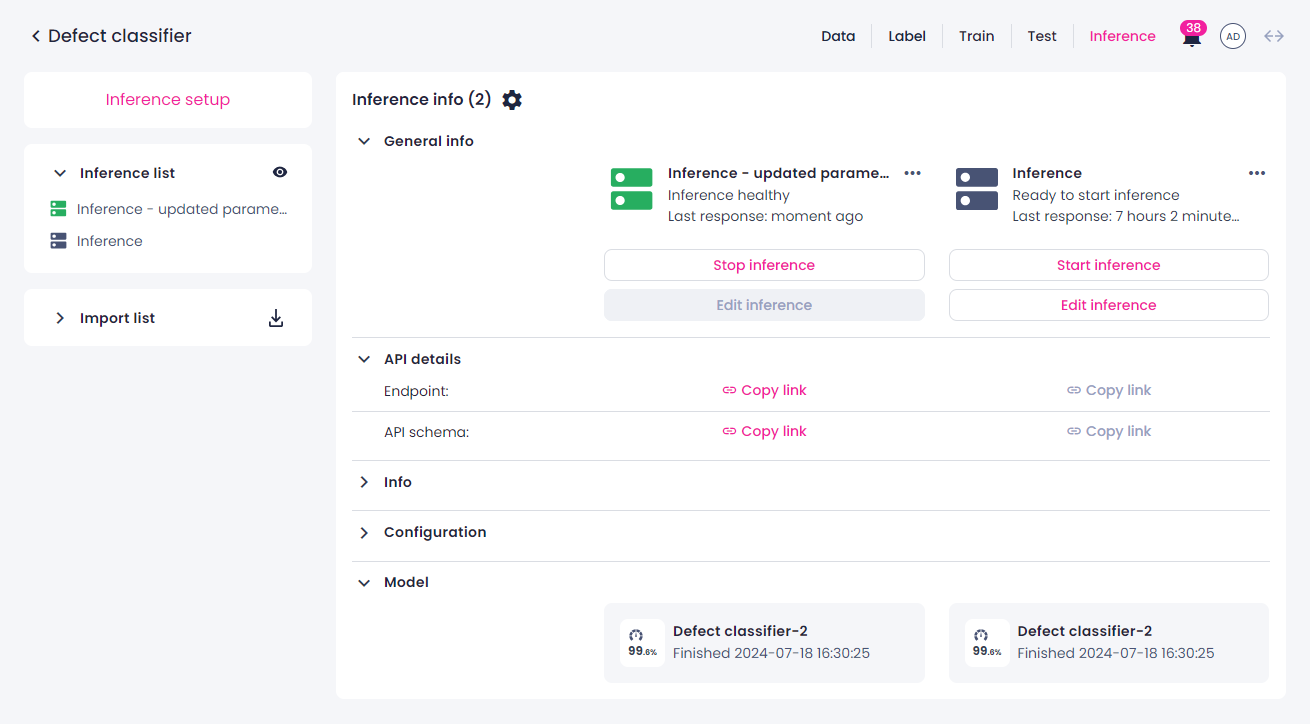This screenshot has height=724, width=1310.
Task: Click the grey Endpoint link chain icon
Action: [1074, 390]
